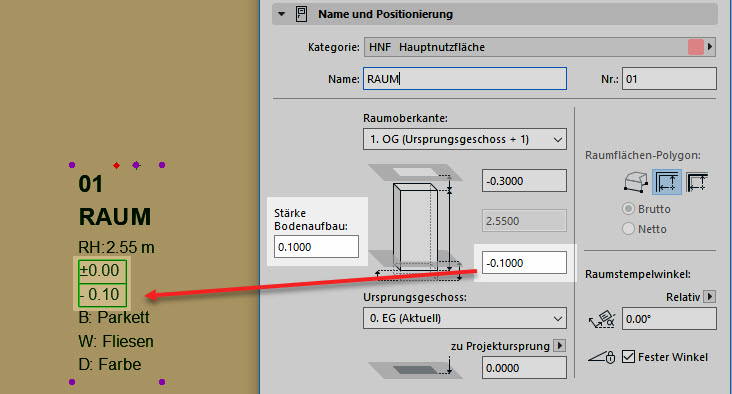732x394 pixels.
Task: Click the Nr. field containing 01
Action: click(669, 79)
